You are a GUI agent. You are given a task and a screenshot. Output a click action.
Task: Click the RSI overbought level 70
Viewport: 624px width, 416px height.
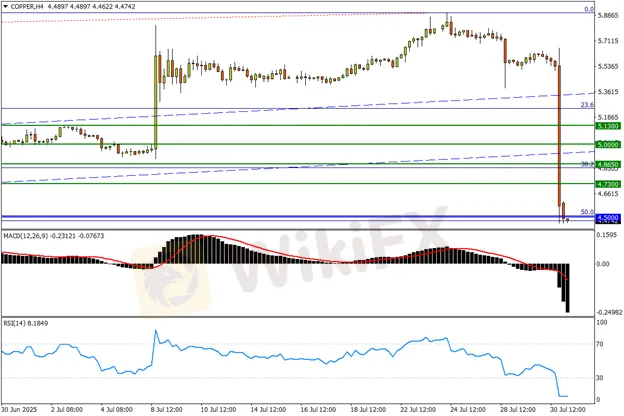click(599, 344)
